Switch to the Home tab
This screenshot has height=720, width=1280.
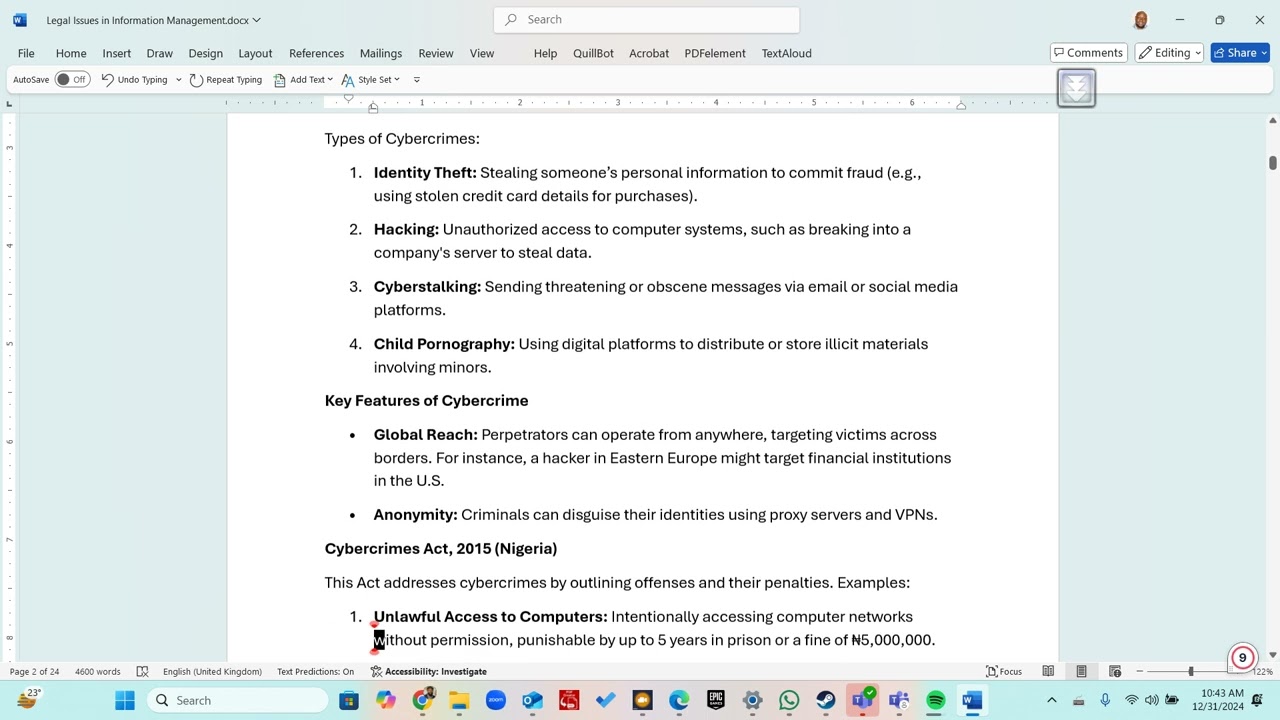point(71,53)
